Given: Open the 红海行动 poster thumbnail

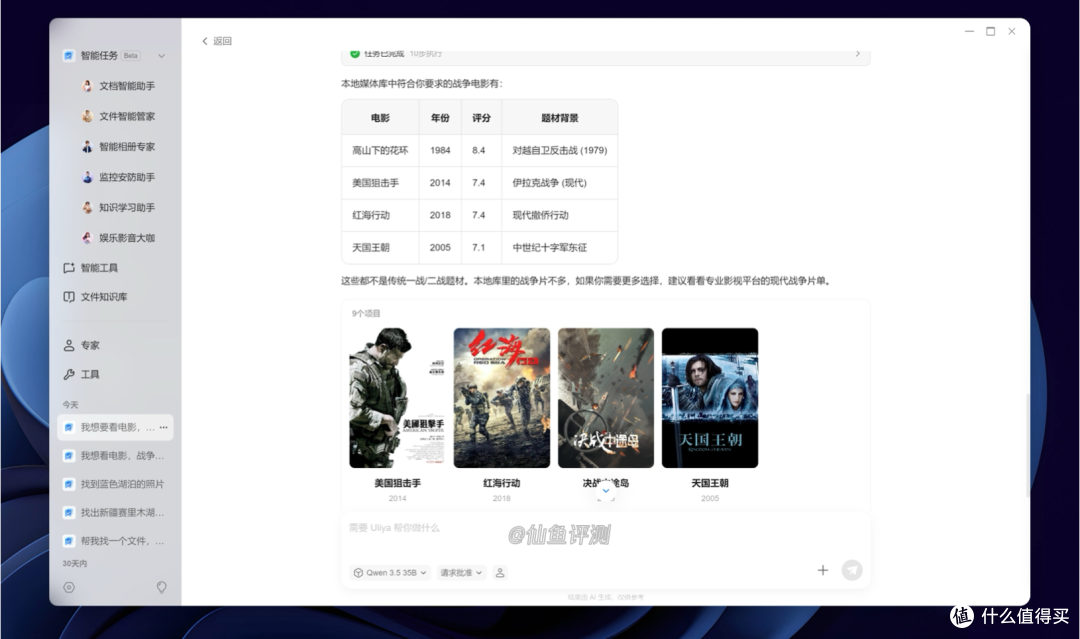Looking at the screenshot, I should [501, 398].
